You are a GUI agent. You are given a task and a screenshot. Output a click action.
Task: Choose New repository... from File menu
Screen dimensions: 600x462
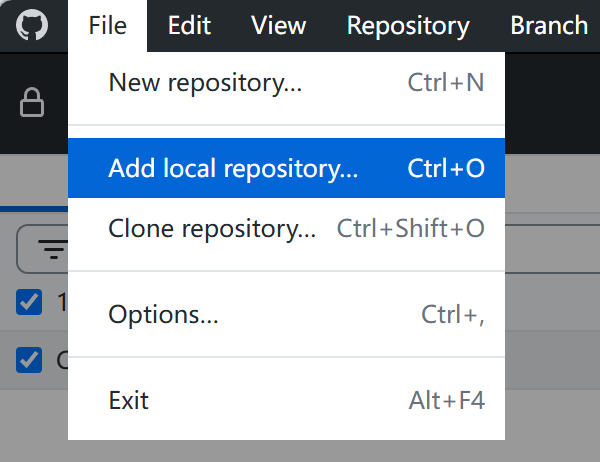[287, 82]
